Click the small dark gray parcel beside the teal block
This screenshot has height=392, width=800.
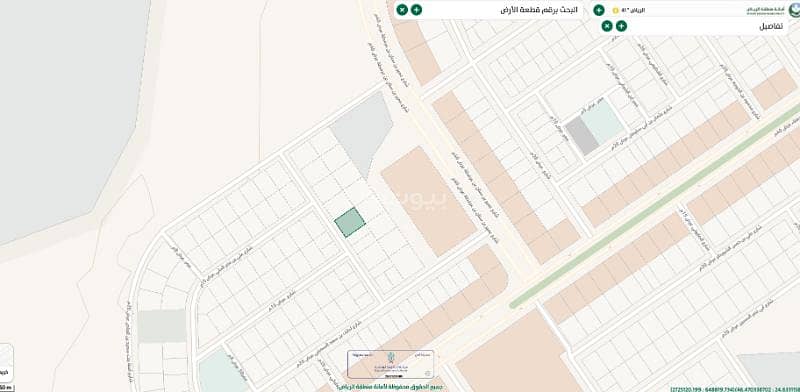[x=582, y=135]
